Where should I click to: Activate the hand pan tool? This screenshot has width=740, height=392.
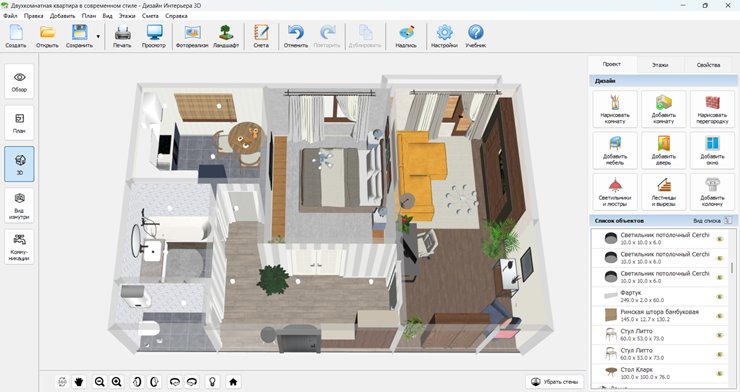[x=79, y=382]
